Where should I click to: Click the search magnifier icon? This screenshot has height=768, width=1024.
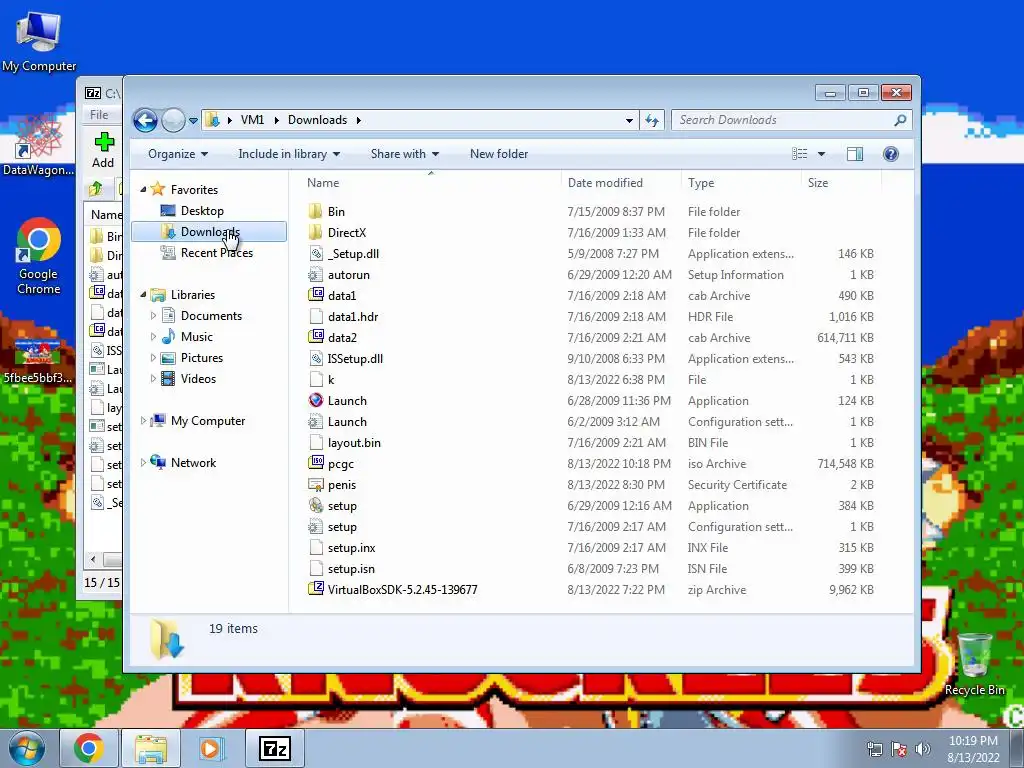pos(900,120)
